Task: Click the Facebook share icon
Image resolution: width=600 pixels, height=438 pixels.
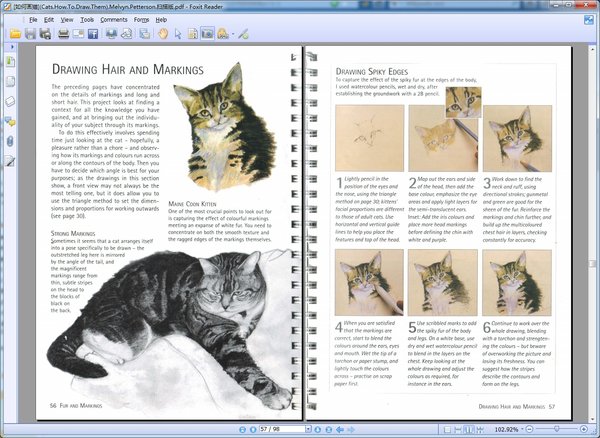Action: pos(93,34)
